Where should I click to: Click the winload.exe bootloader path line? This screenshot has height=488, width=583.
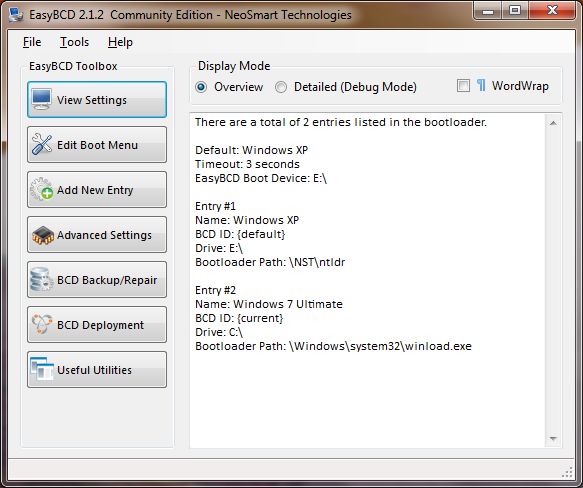point(333,346)
